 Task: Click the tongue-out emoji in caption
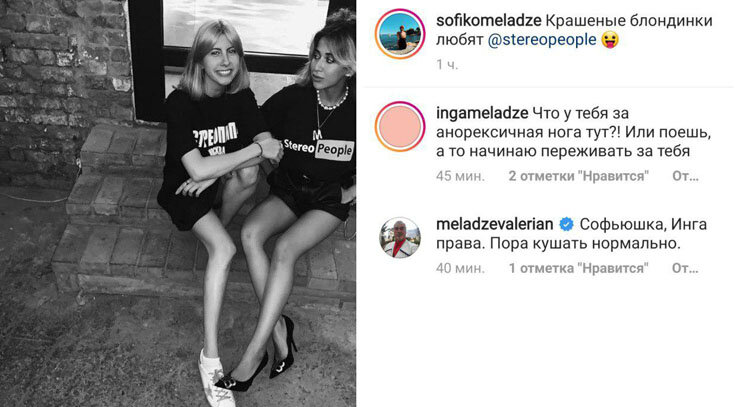610,40
